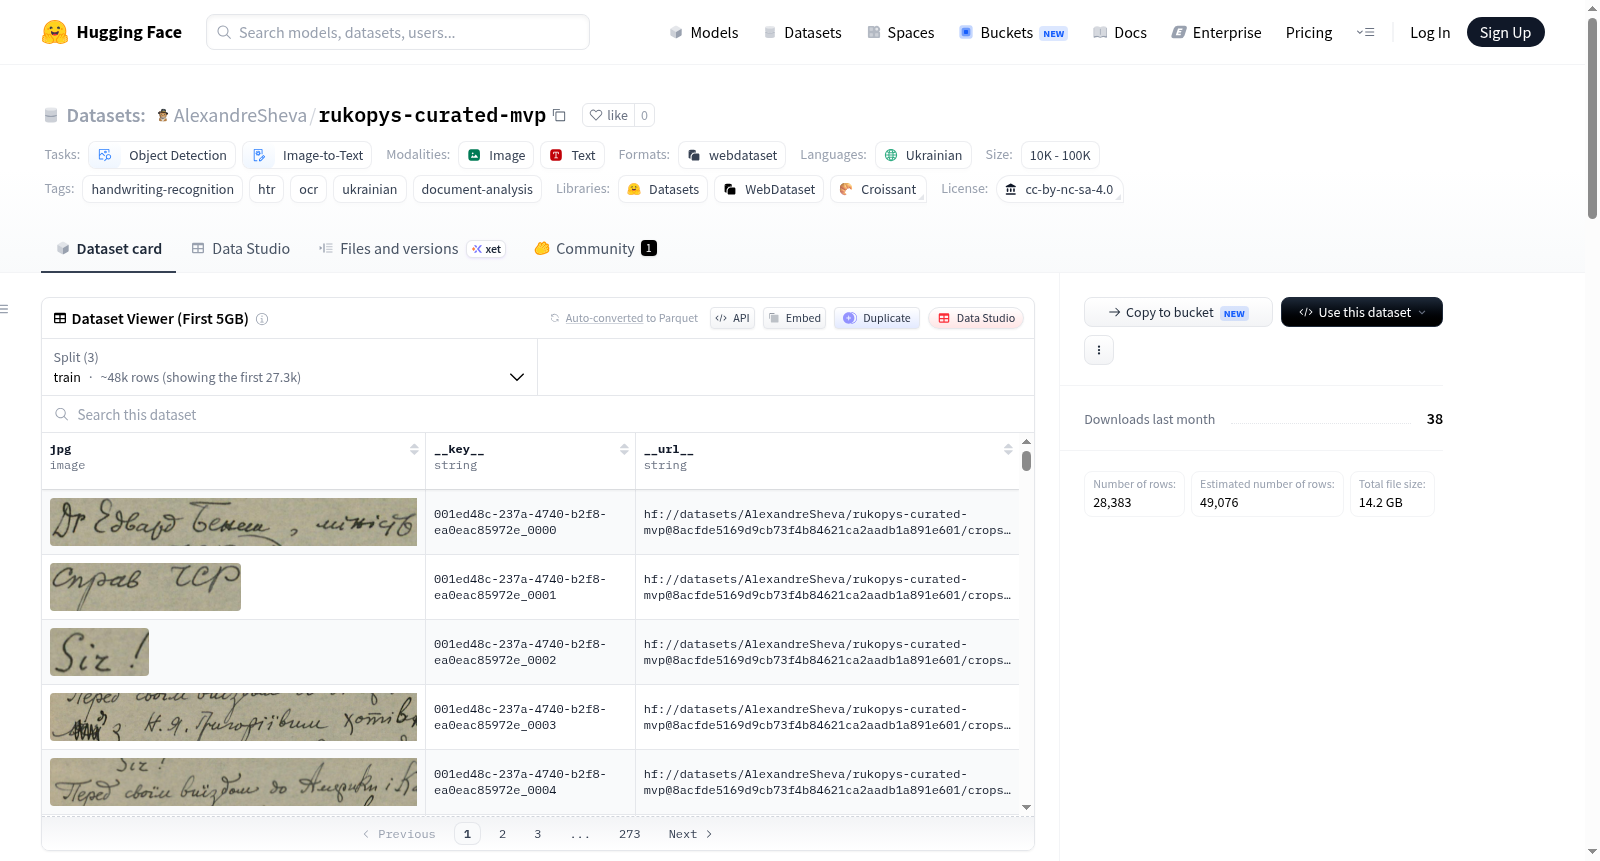Click the API button

(732, 318)
